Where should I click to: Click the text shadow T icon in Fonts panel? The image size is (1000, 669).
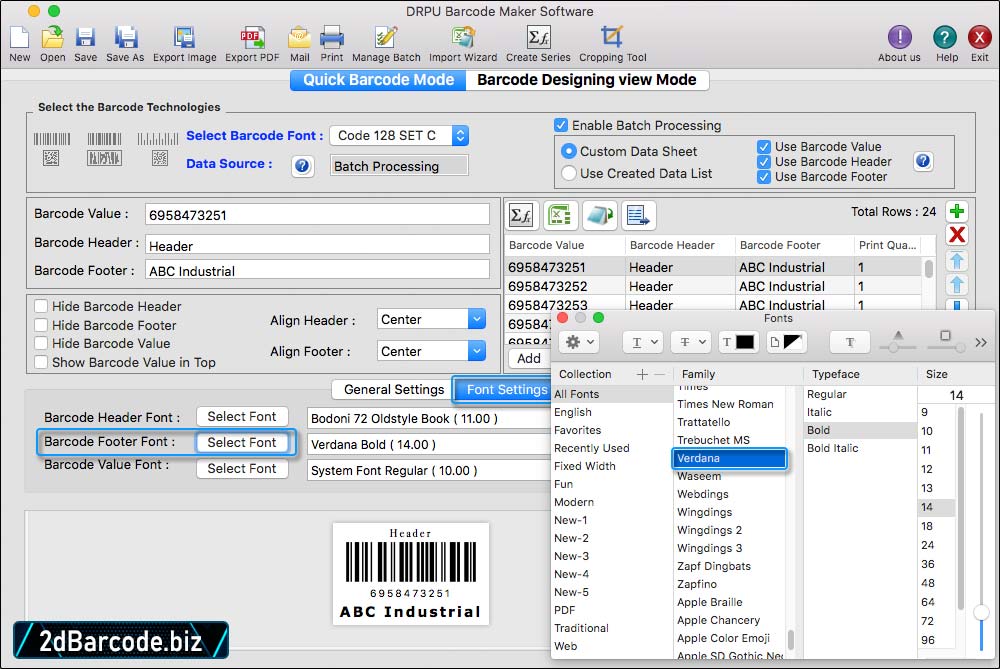click(849, 342)
